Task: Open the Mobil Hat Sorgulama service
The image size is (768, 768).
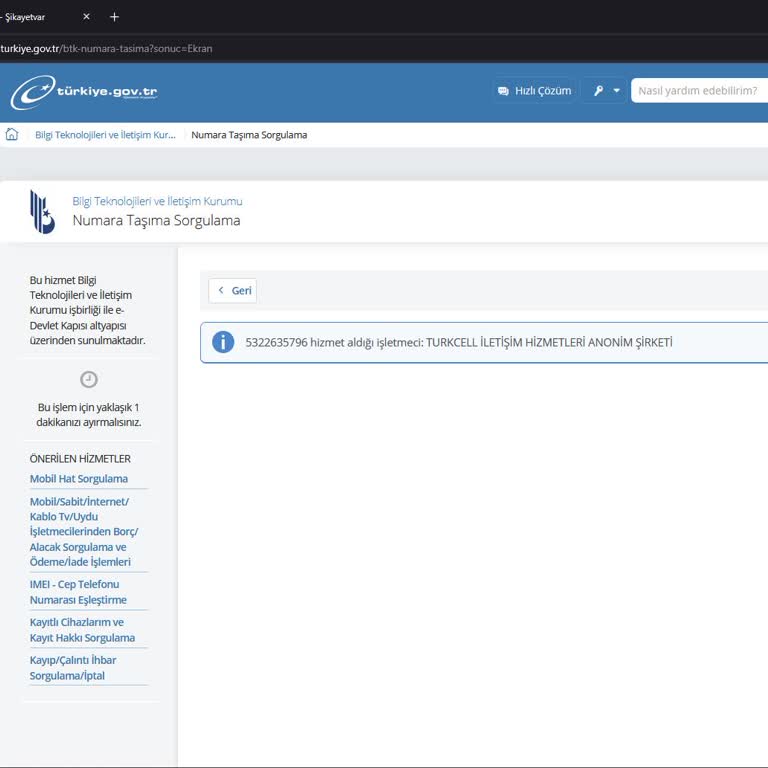Action: coord(79,479)
